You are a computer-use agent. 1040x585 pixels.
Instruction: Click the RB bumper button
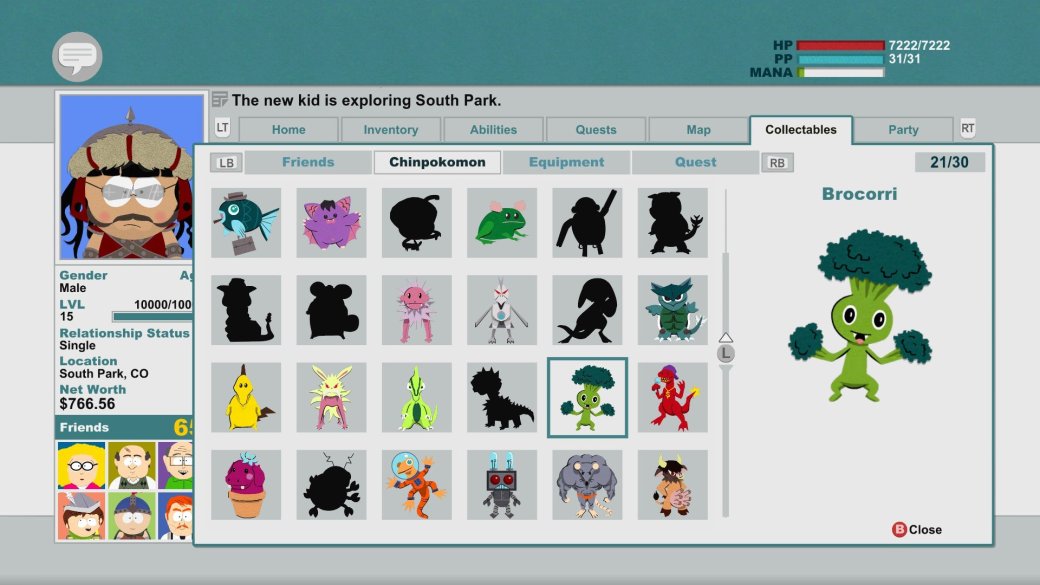pos(777,162)
